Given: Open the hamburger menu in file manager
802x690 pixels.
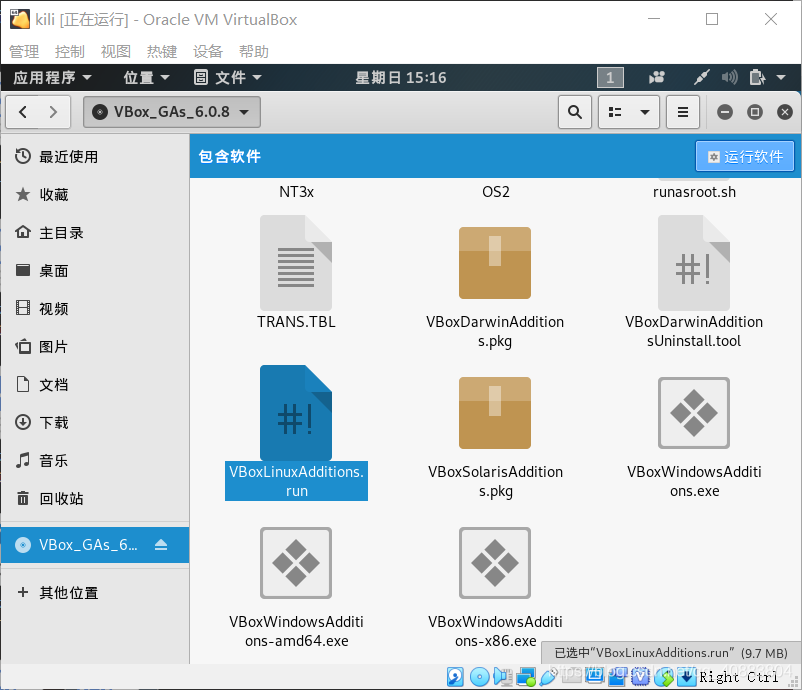Looking at the screenshot, I should pyautogui.click(x=683, y=112).
